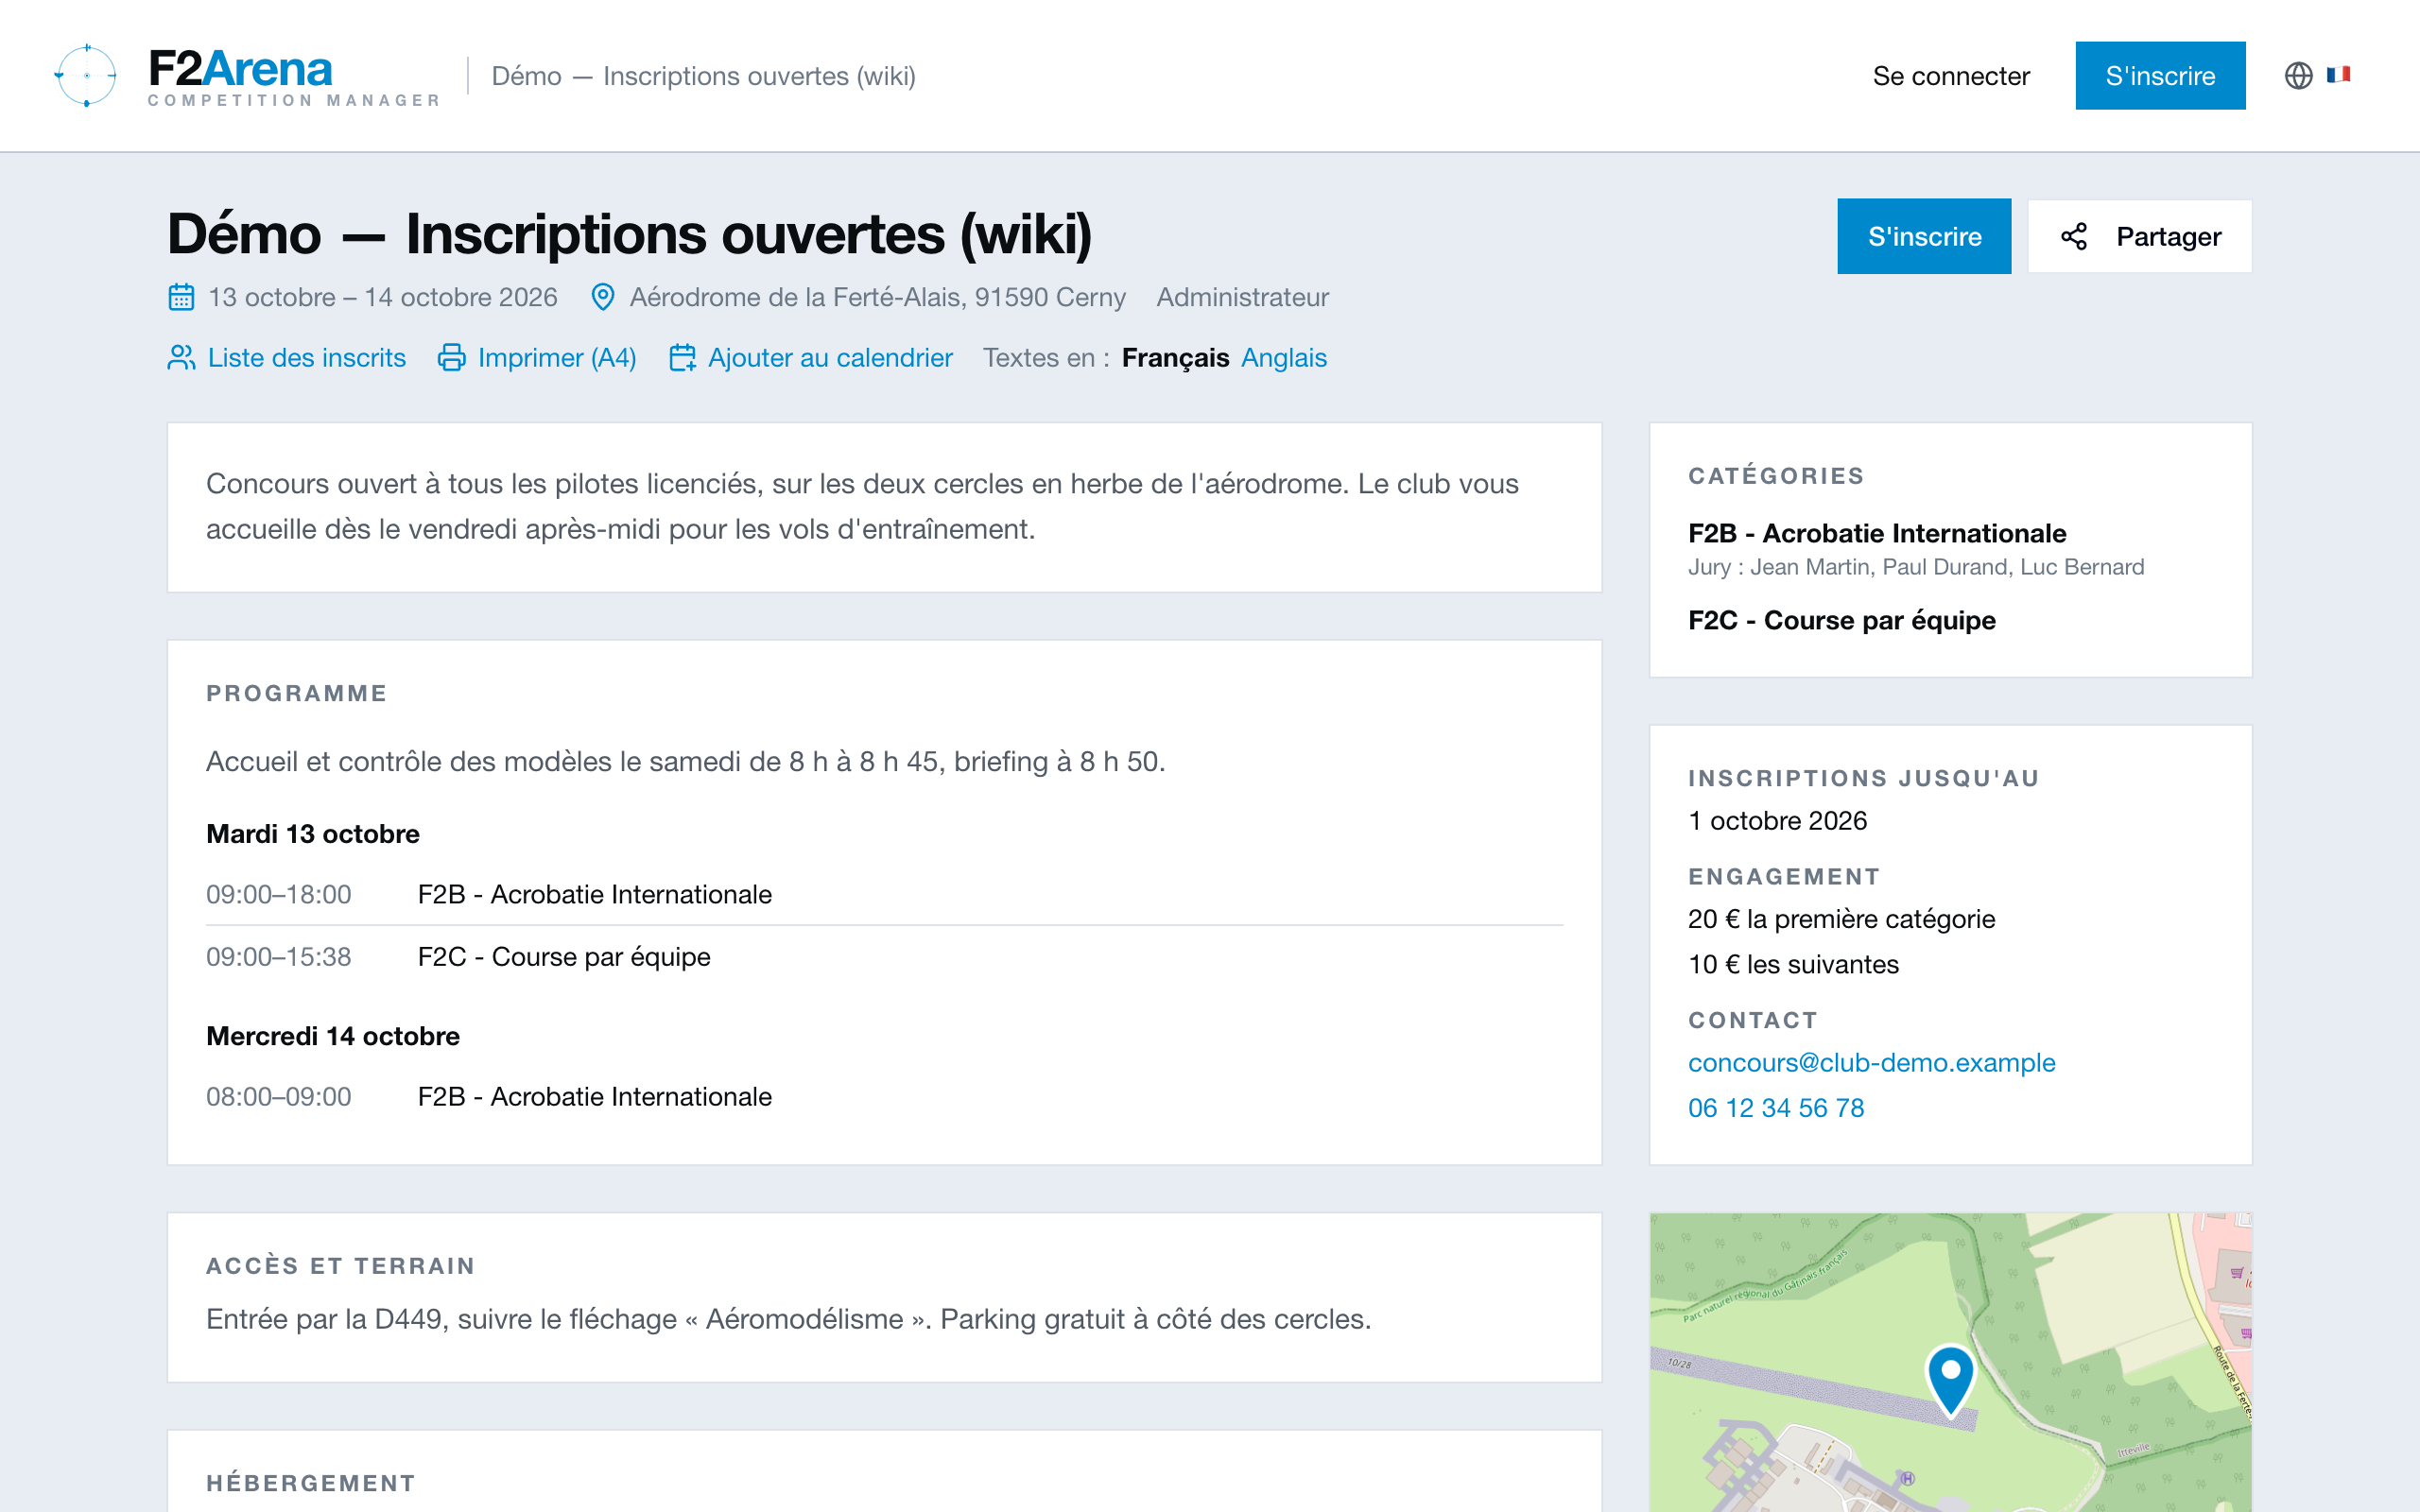Viewport: 2420px width, 1512px height.
Task: Click the Hébergement section heading
Action: [311, 1483]
